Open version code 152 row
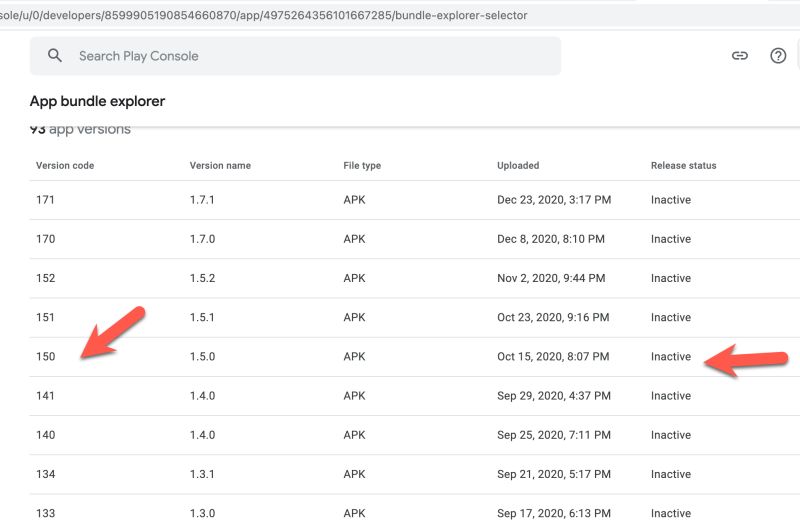Viewport: 800px width, 524px height. coord(414,279)
